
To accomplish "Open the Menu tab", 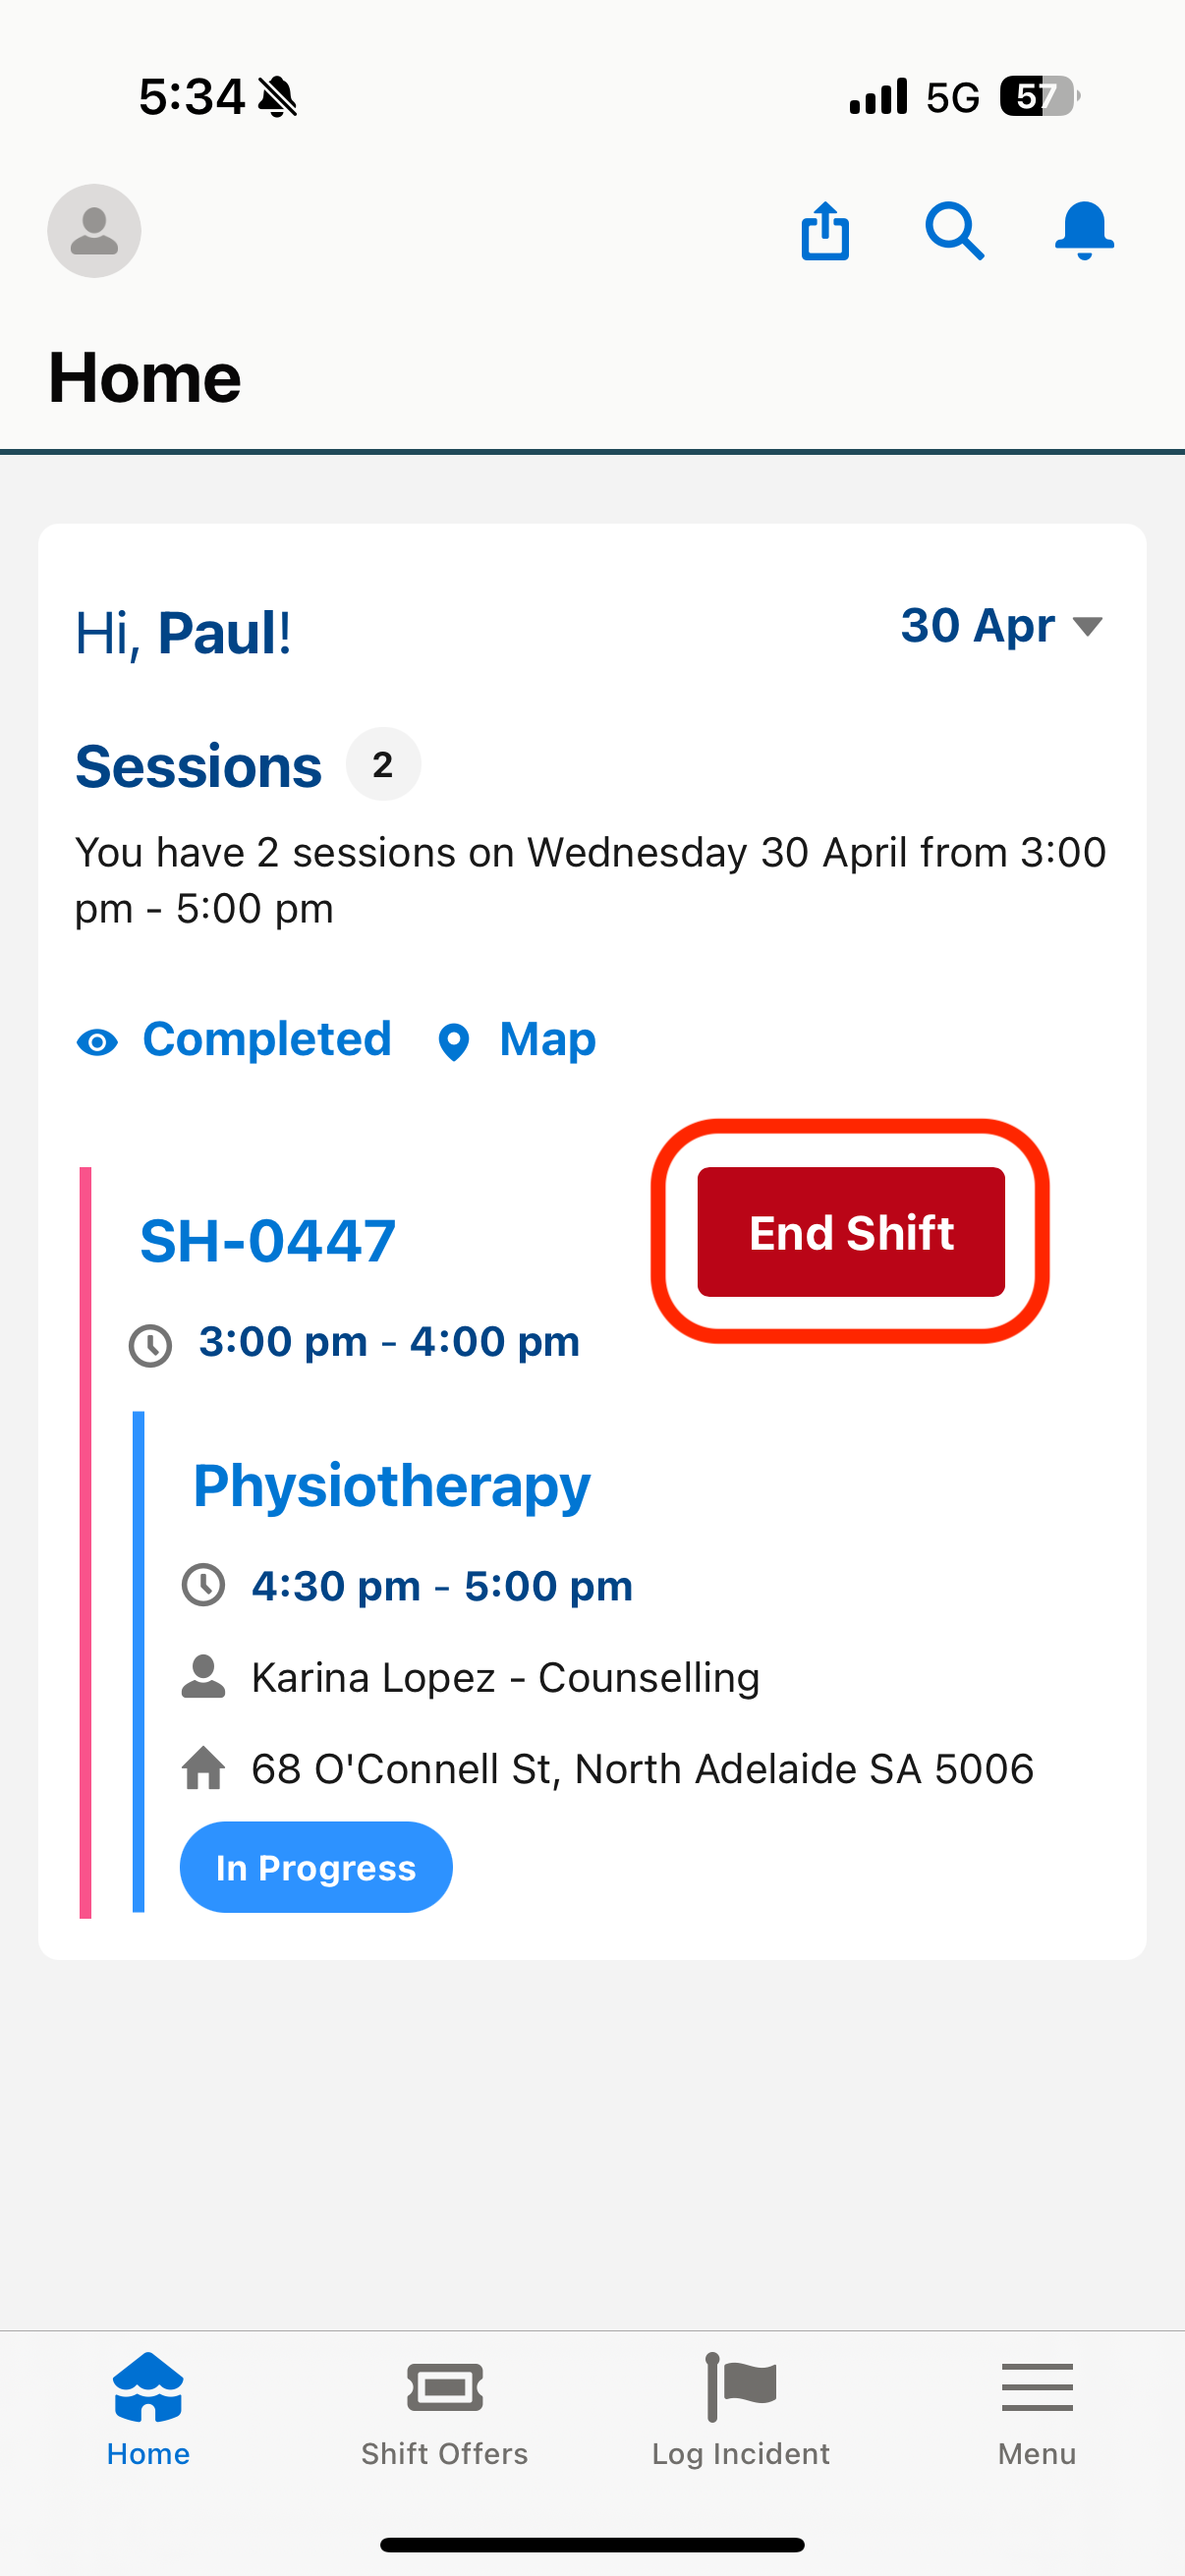I will [x=1037, y=2410].
